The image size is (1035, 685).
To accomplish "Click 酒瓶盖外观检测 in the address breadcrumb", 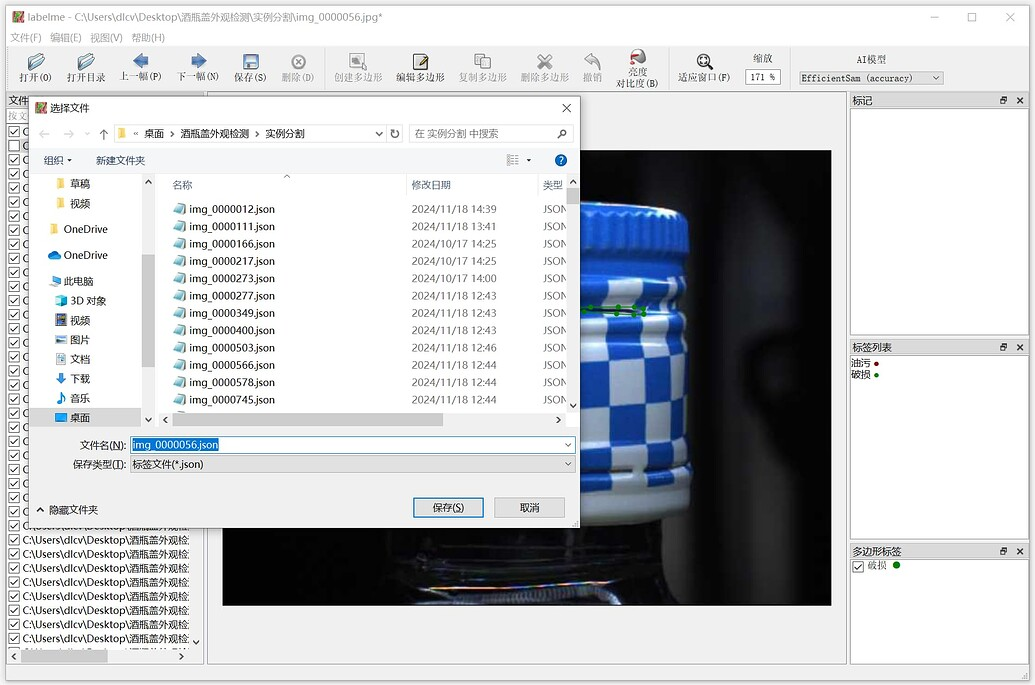I will (x=215, y=134).
